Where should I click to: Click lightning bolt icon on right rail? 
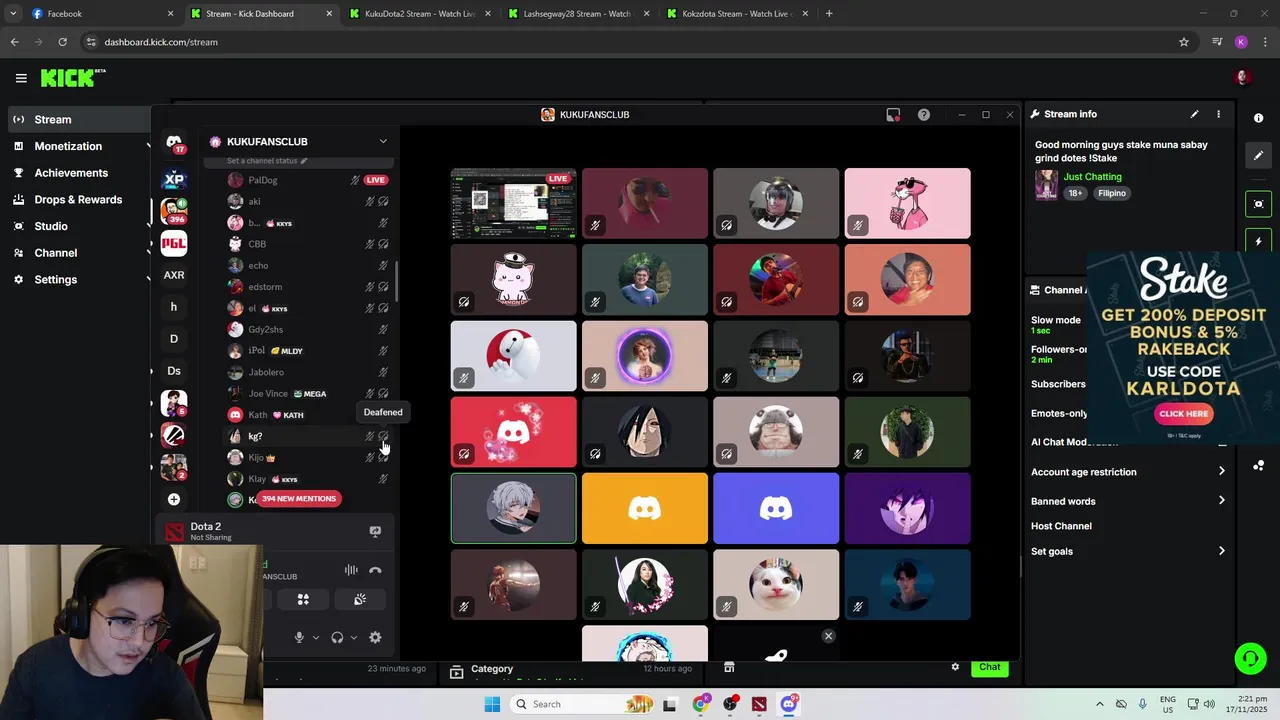[1258, 242]
